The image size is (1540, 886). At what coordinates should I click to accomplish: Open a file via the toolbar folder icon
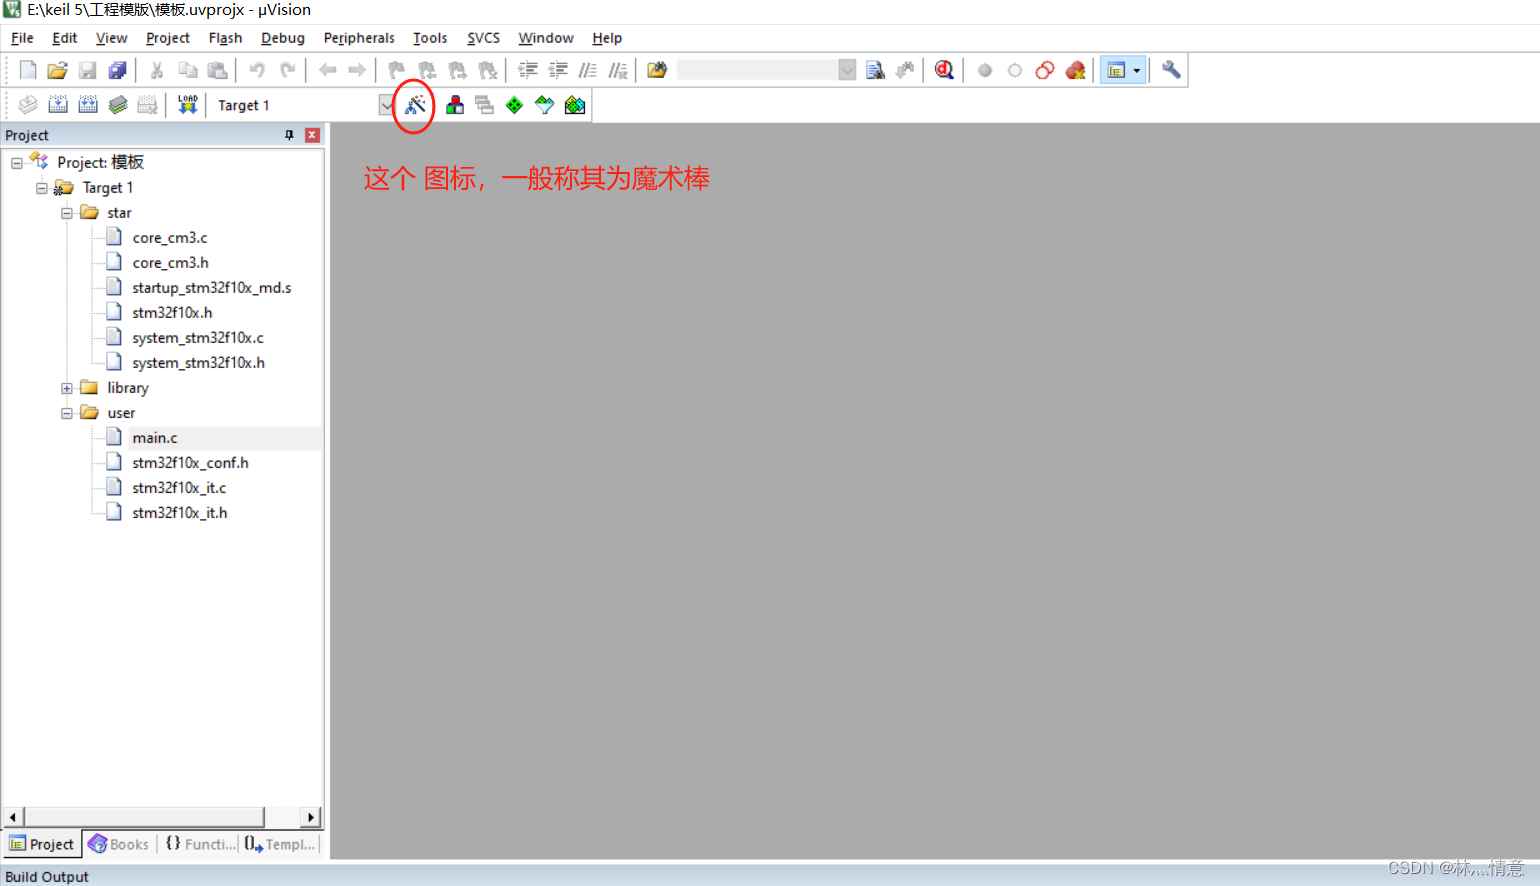coord(58,70)
